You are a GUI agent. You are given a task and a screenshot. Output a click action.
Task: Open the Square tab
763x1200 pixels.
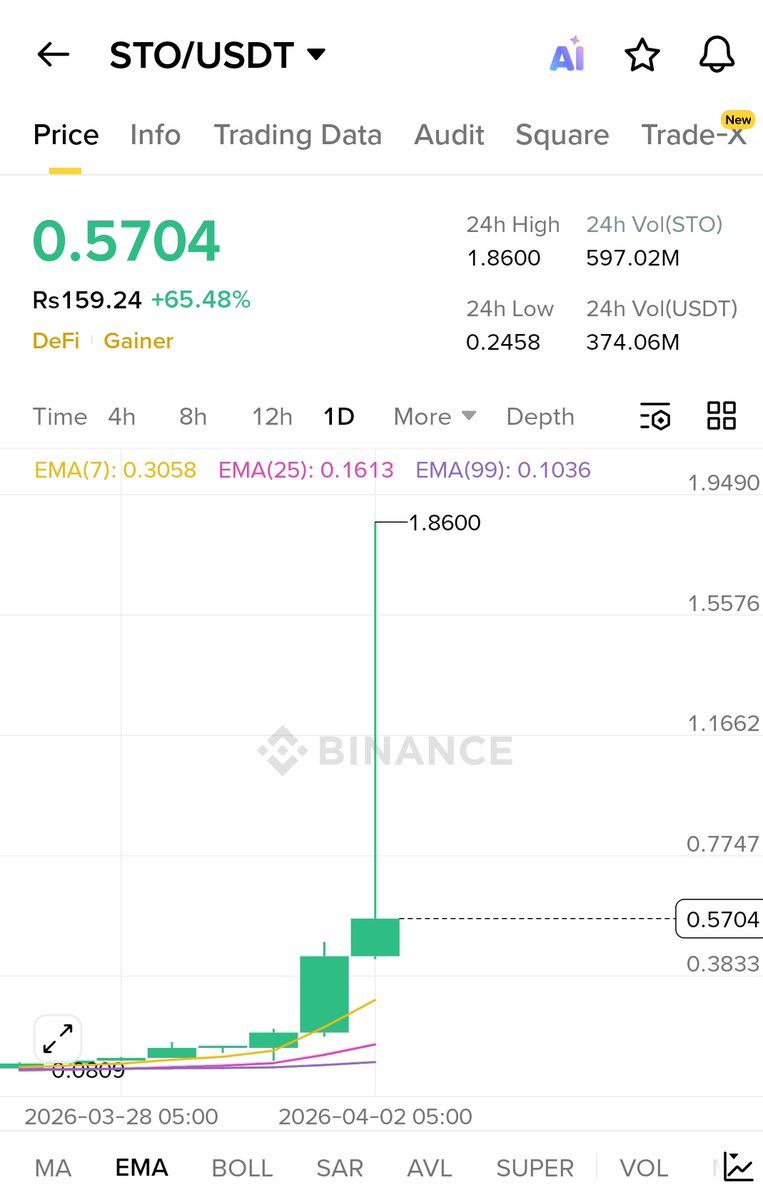click(562, 135)
